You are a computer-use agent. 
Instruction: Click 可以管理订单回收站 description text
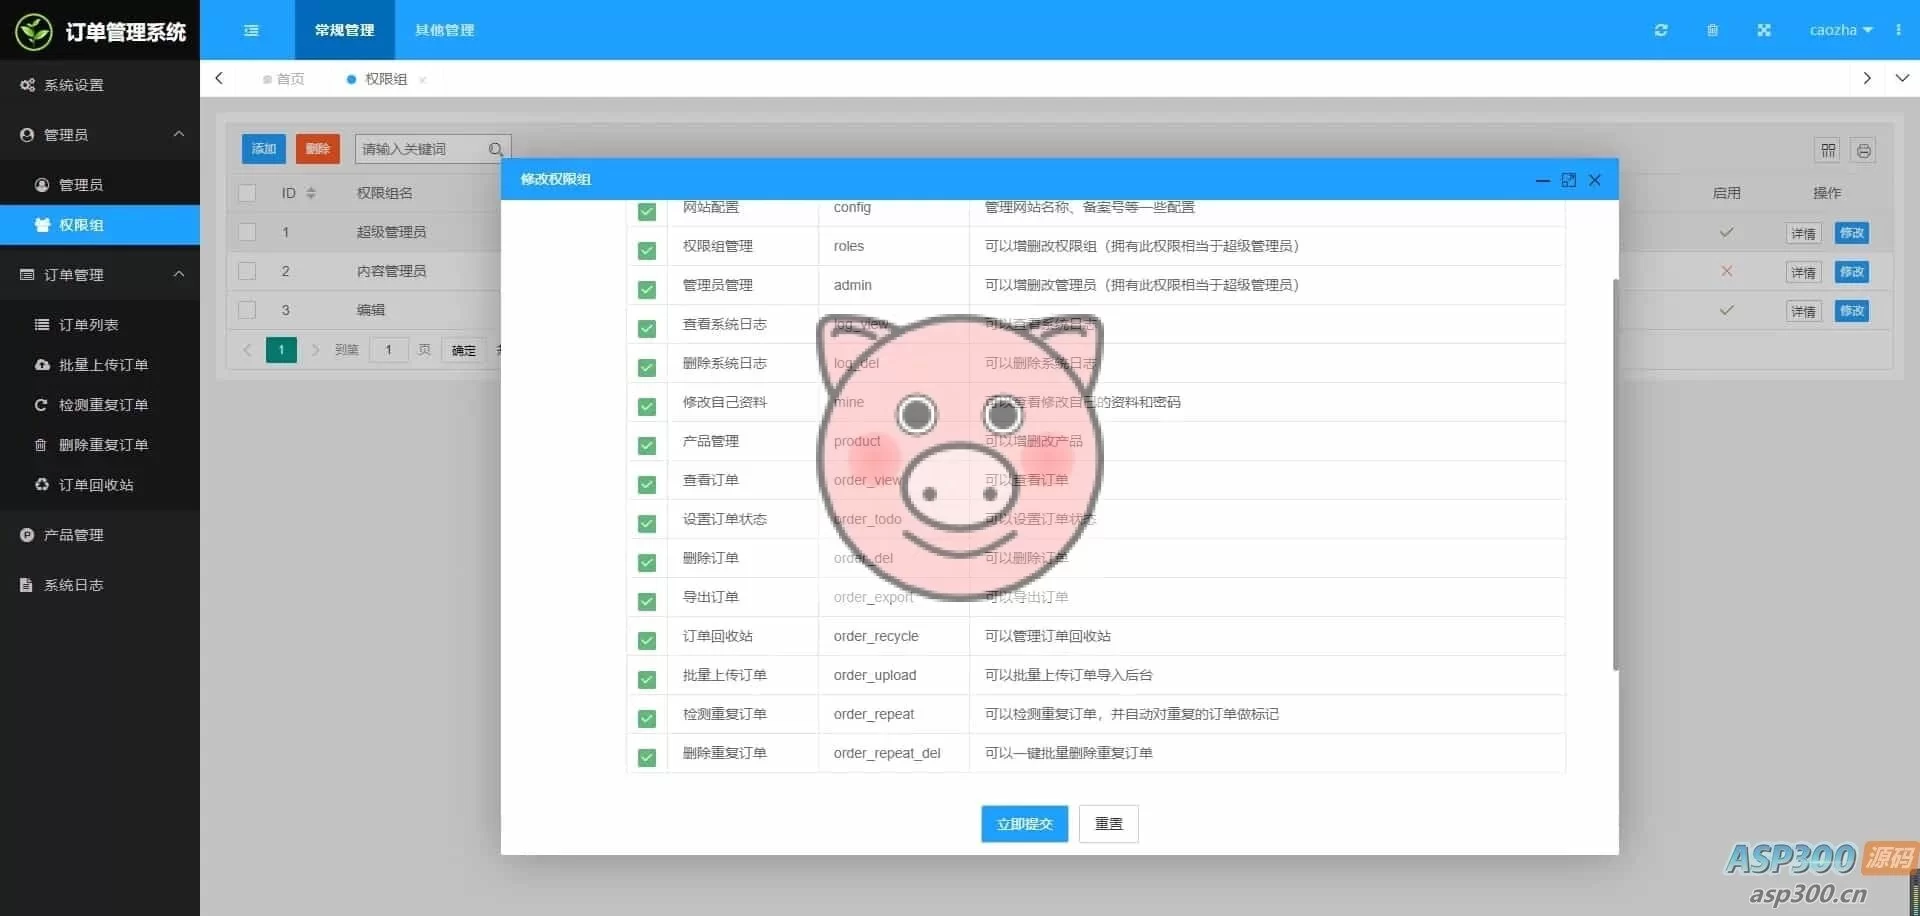[x=1047, y=636]
